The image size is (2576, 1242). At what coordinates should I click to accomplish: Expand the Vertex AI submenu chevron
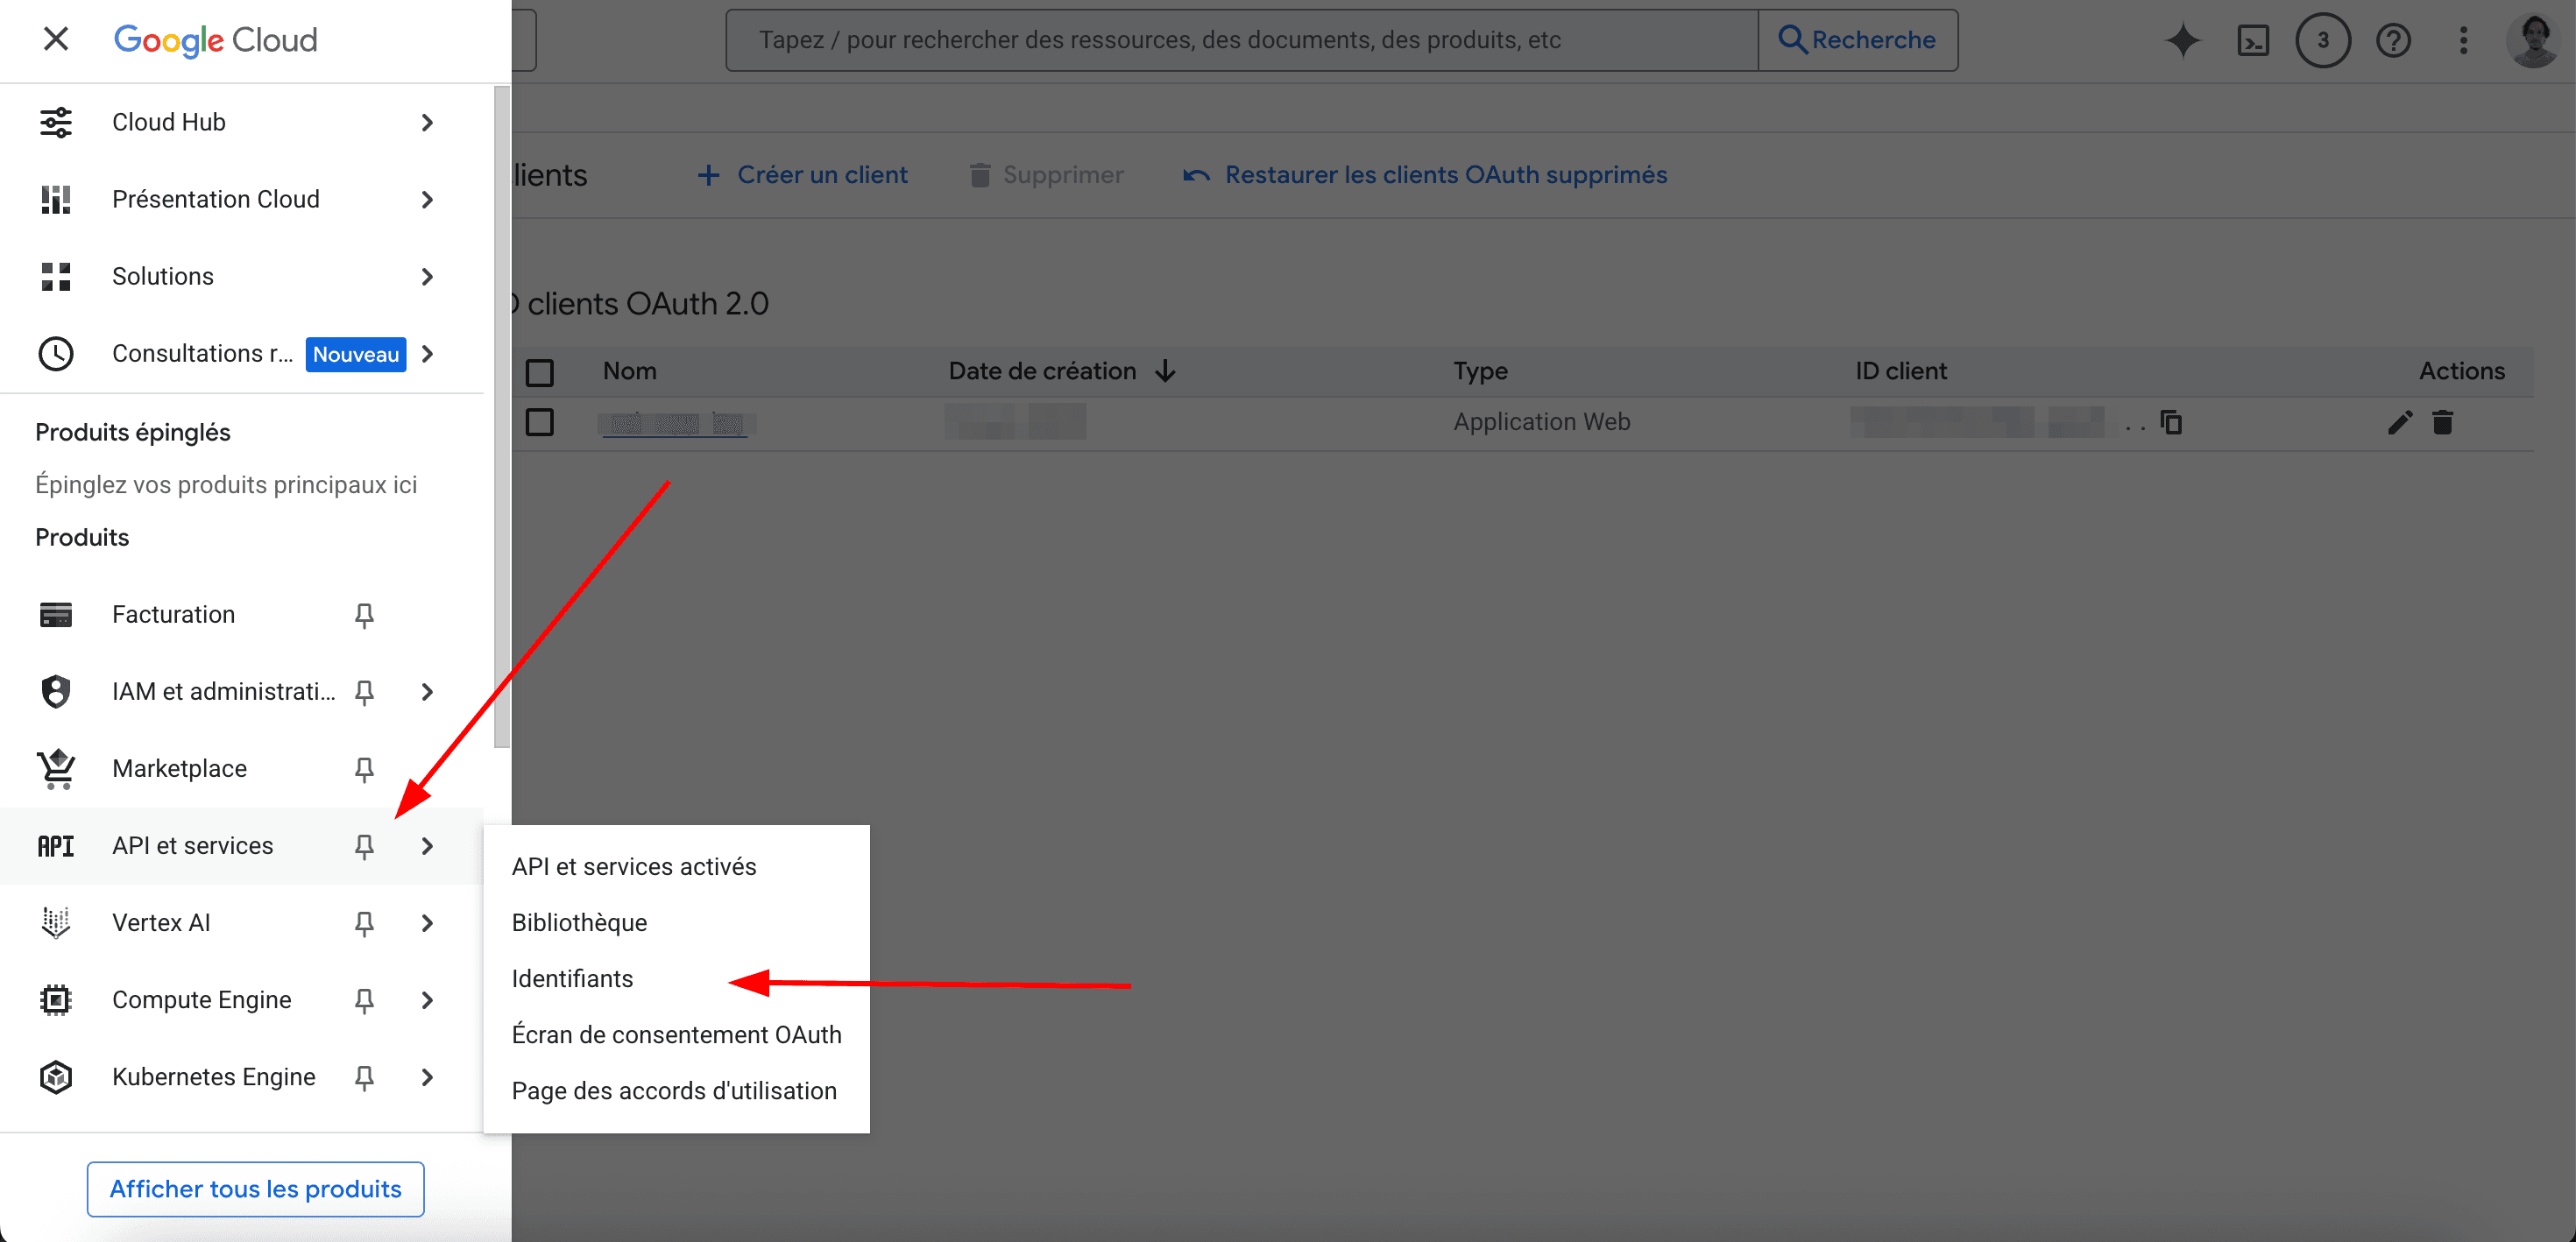coord(428,922)
